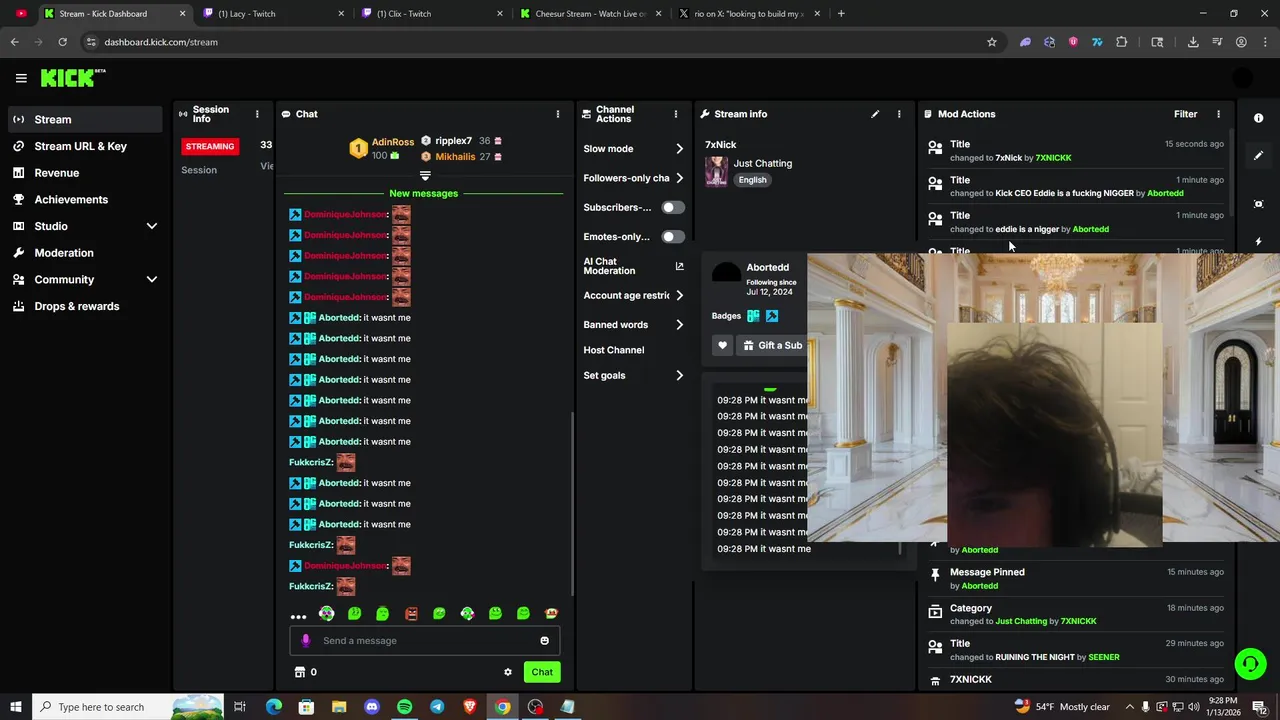Viewport: 1280px width, 720px height.
Task: Collapse the chat leaderboard arrow
Action: (x=425, y=176)
